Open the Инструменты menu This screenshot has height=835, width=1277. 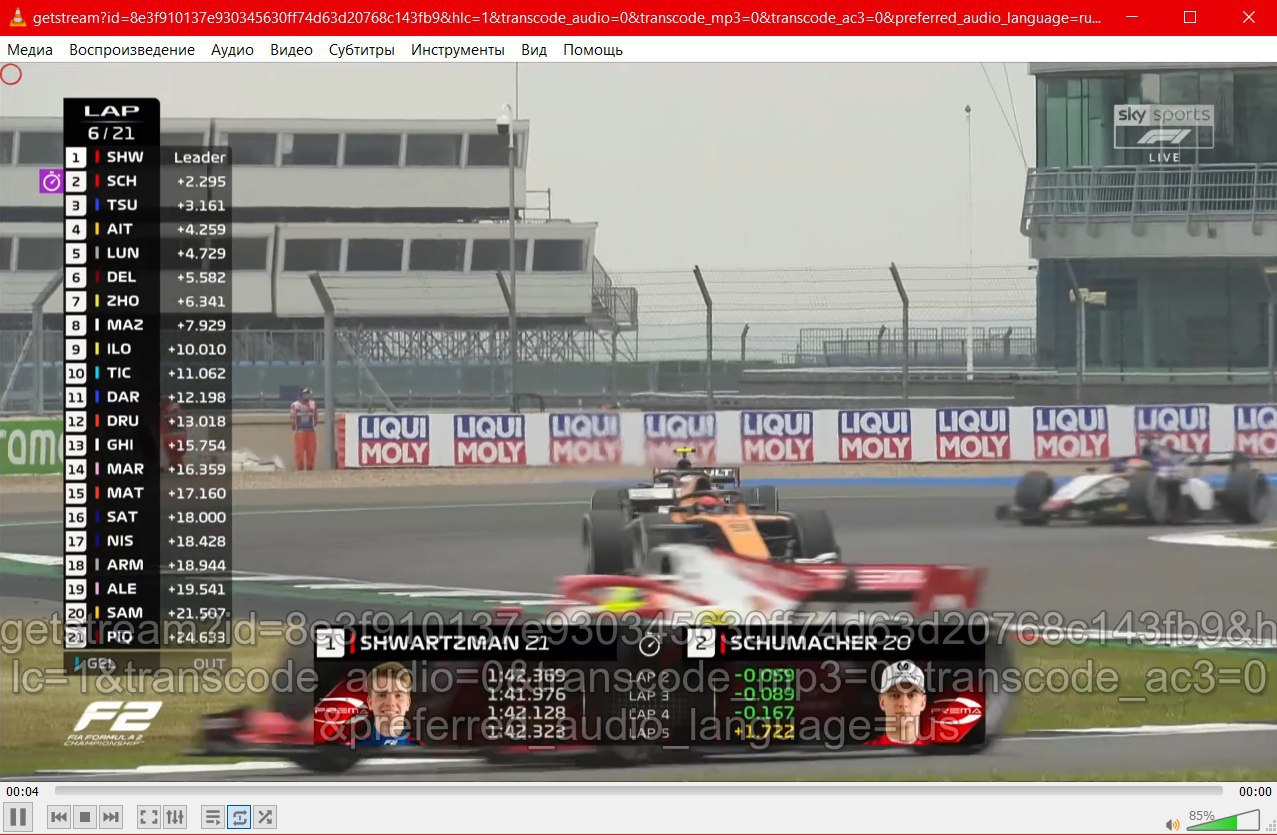[x=458, y=49]
